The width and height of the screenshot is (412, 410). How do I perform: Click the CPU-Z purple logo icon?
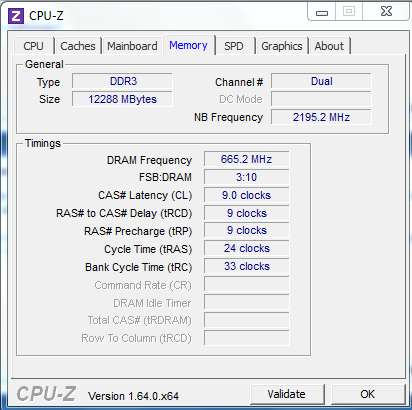(16, 16)
